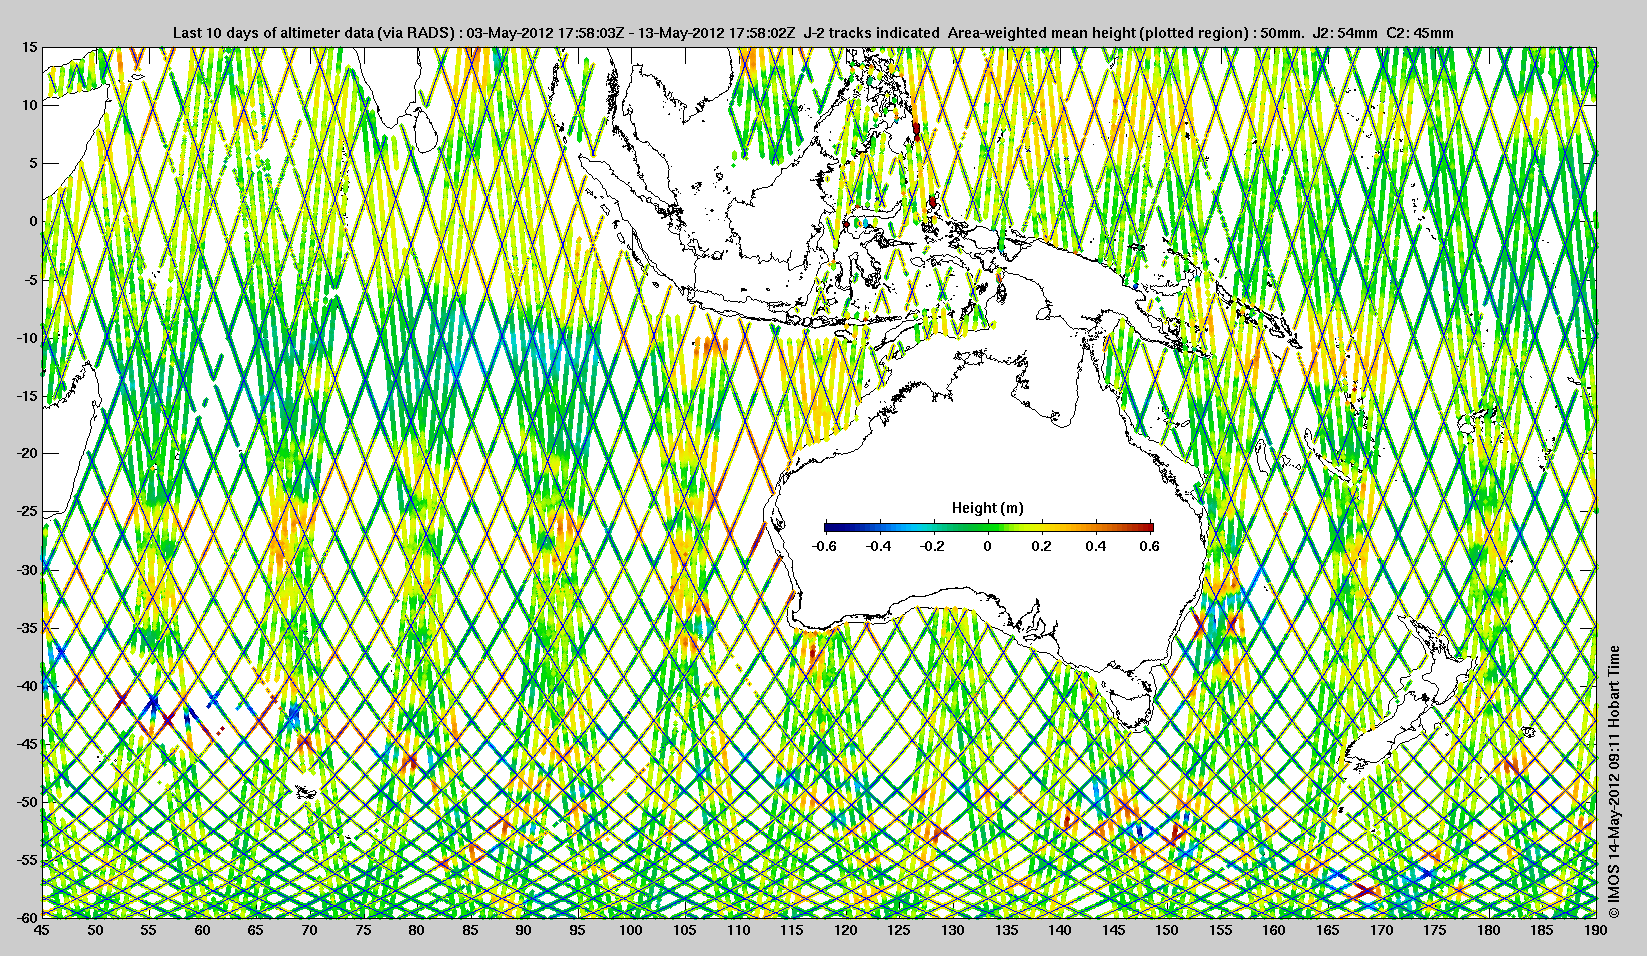The width and height of the screenshot is (1647, 956).
Task: Click the green center of the Height colorbar
Action: tap(988, 527)
